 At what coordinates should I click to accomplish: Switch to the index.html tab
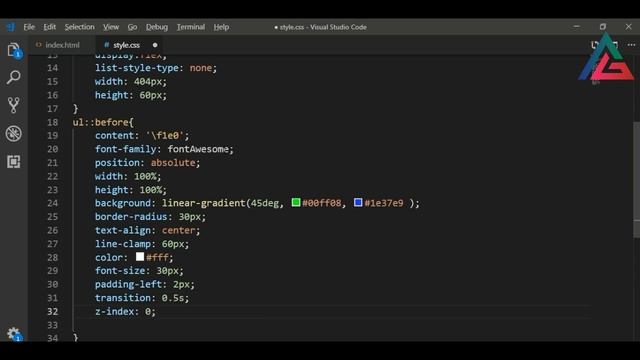point(62,45)
